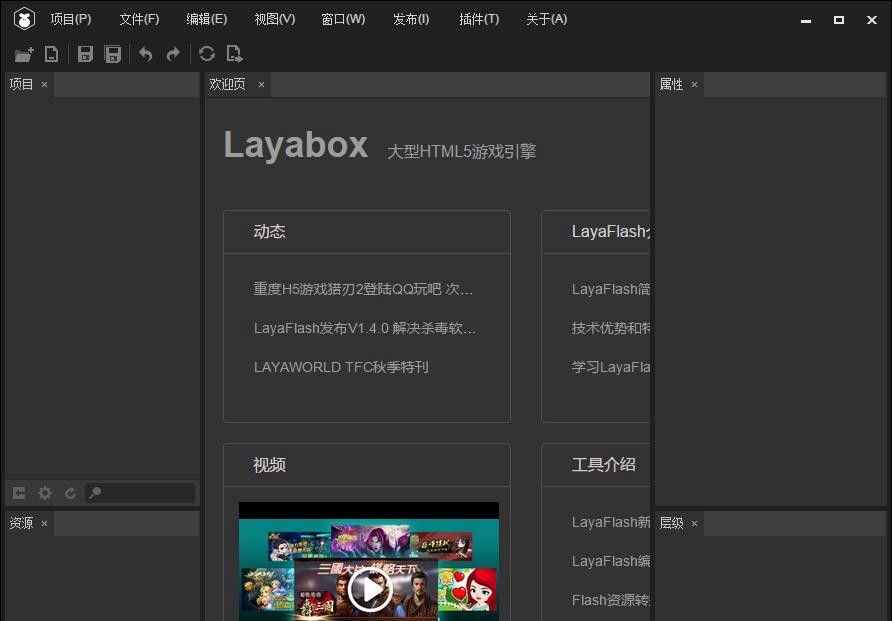Open link LAYAWORLD TFC秋季特刊
This screenshot has height=621, width=892.
pyautogui.click(x=341, y=367)
